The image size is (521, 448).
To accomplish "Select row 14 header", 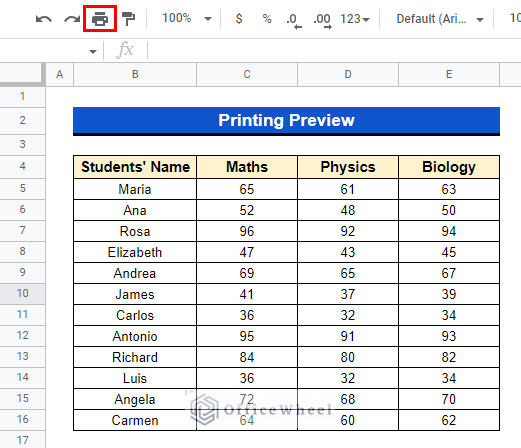I will coord(22,377).
